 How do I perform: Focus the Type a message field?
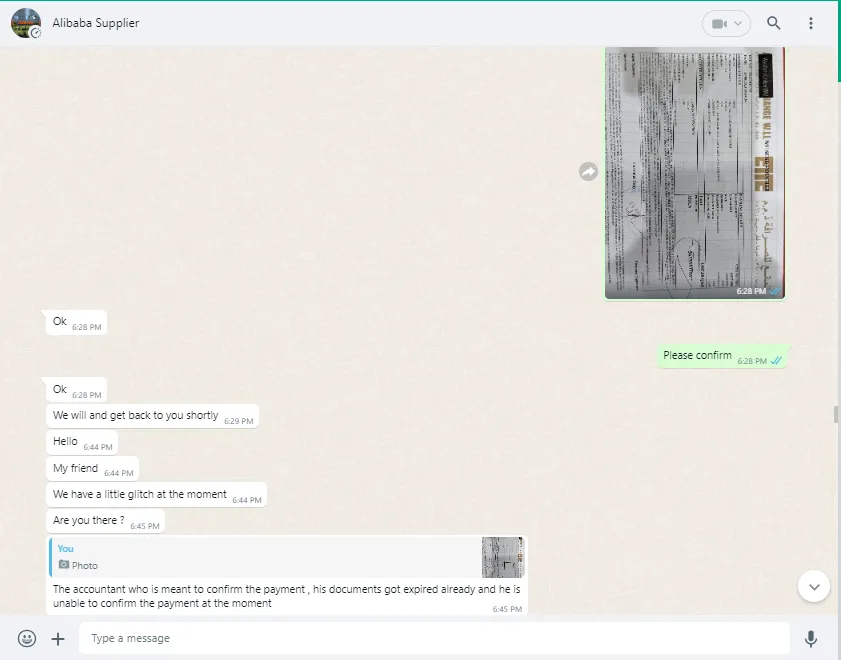point(434,638)
